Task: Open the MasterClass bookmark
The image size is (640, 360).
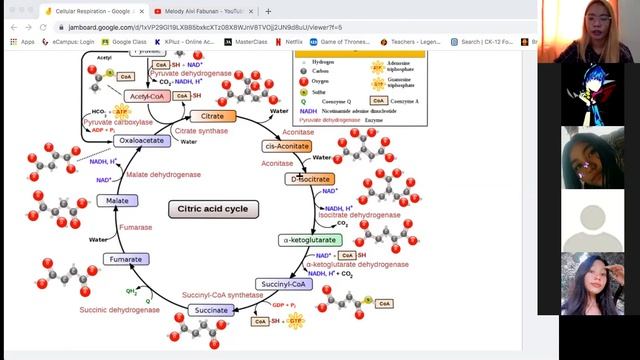Action: [246, 42]
